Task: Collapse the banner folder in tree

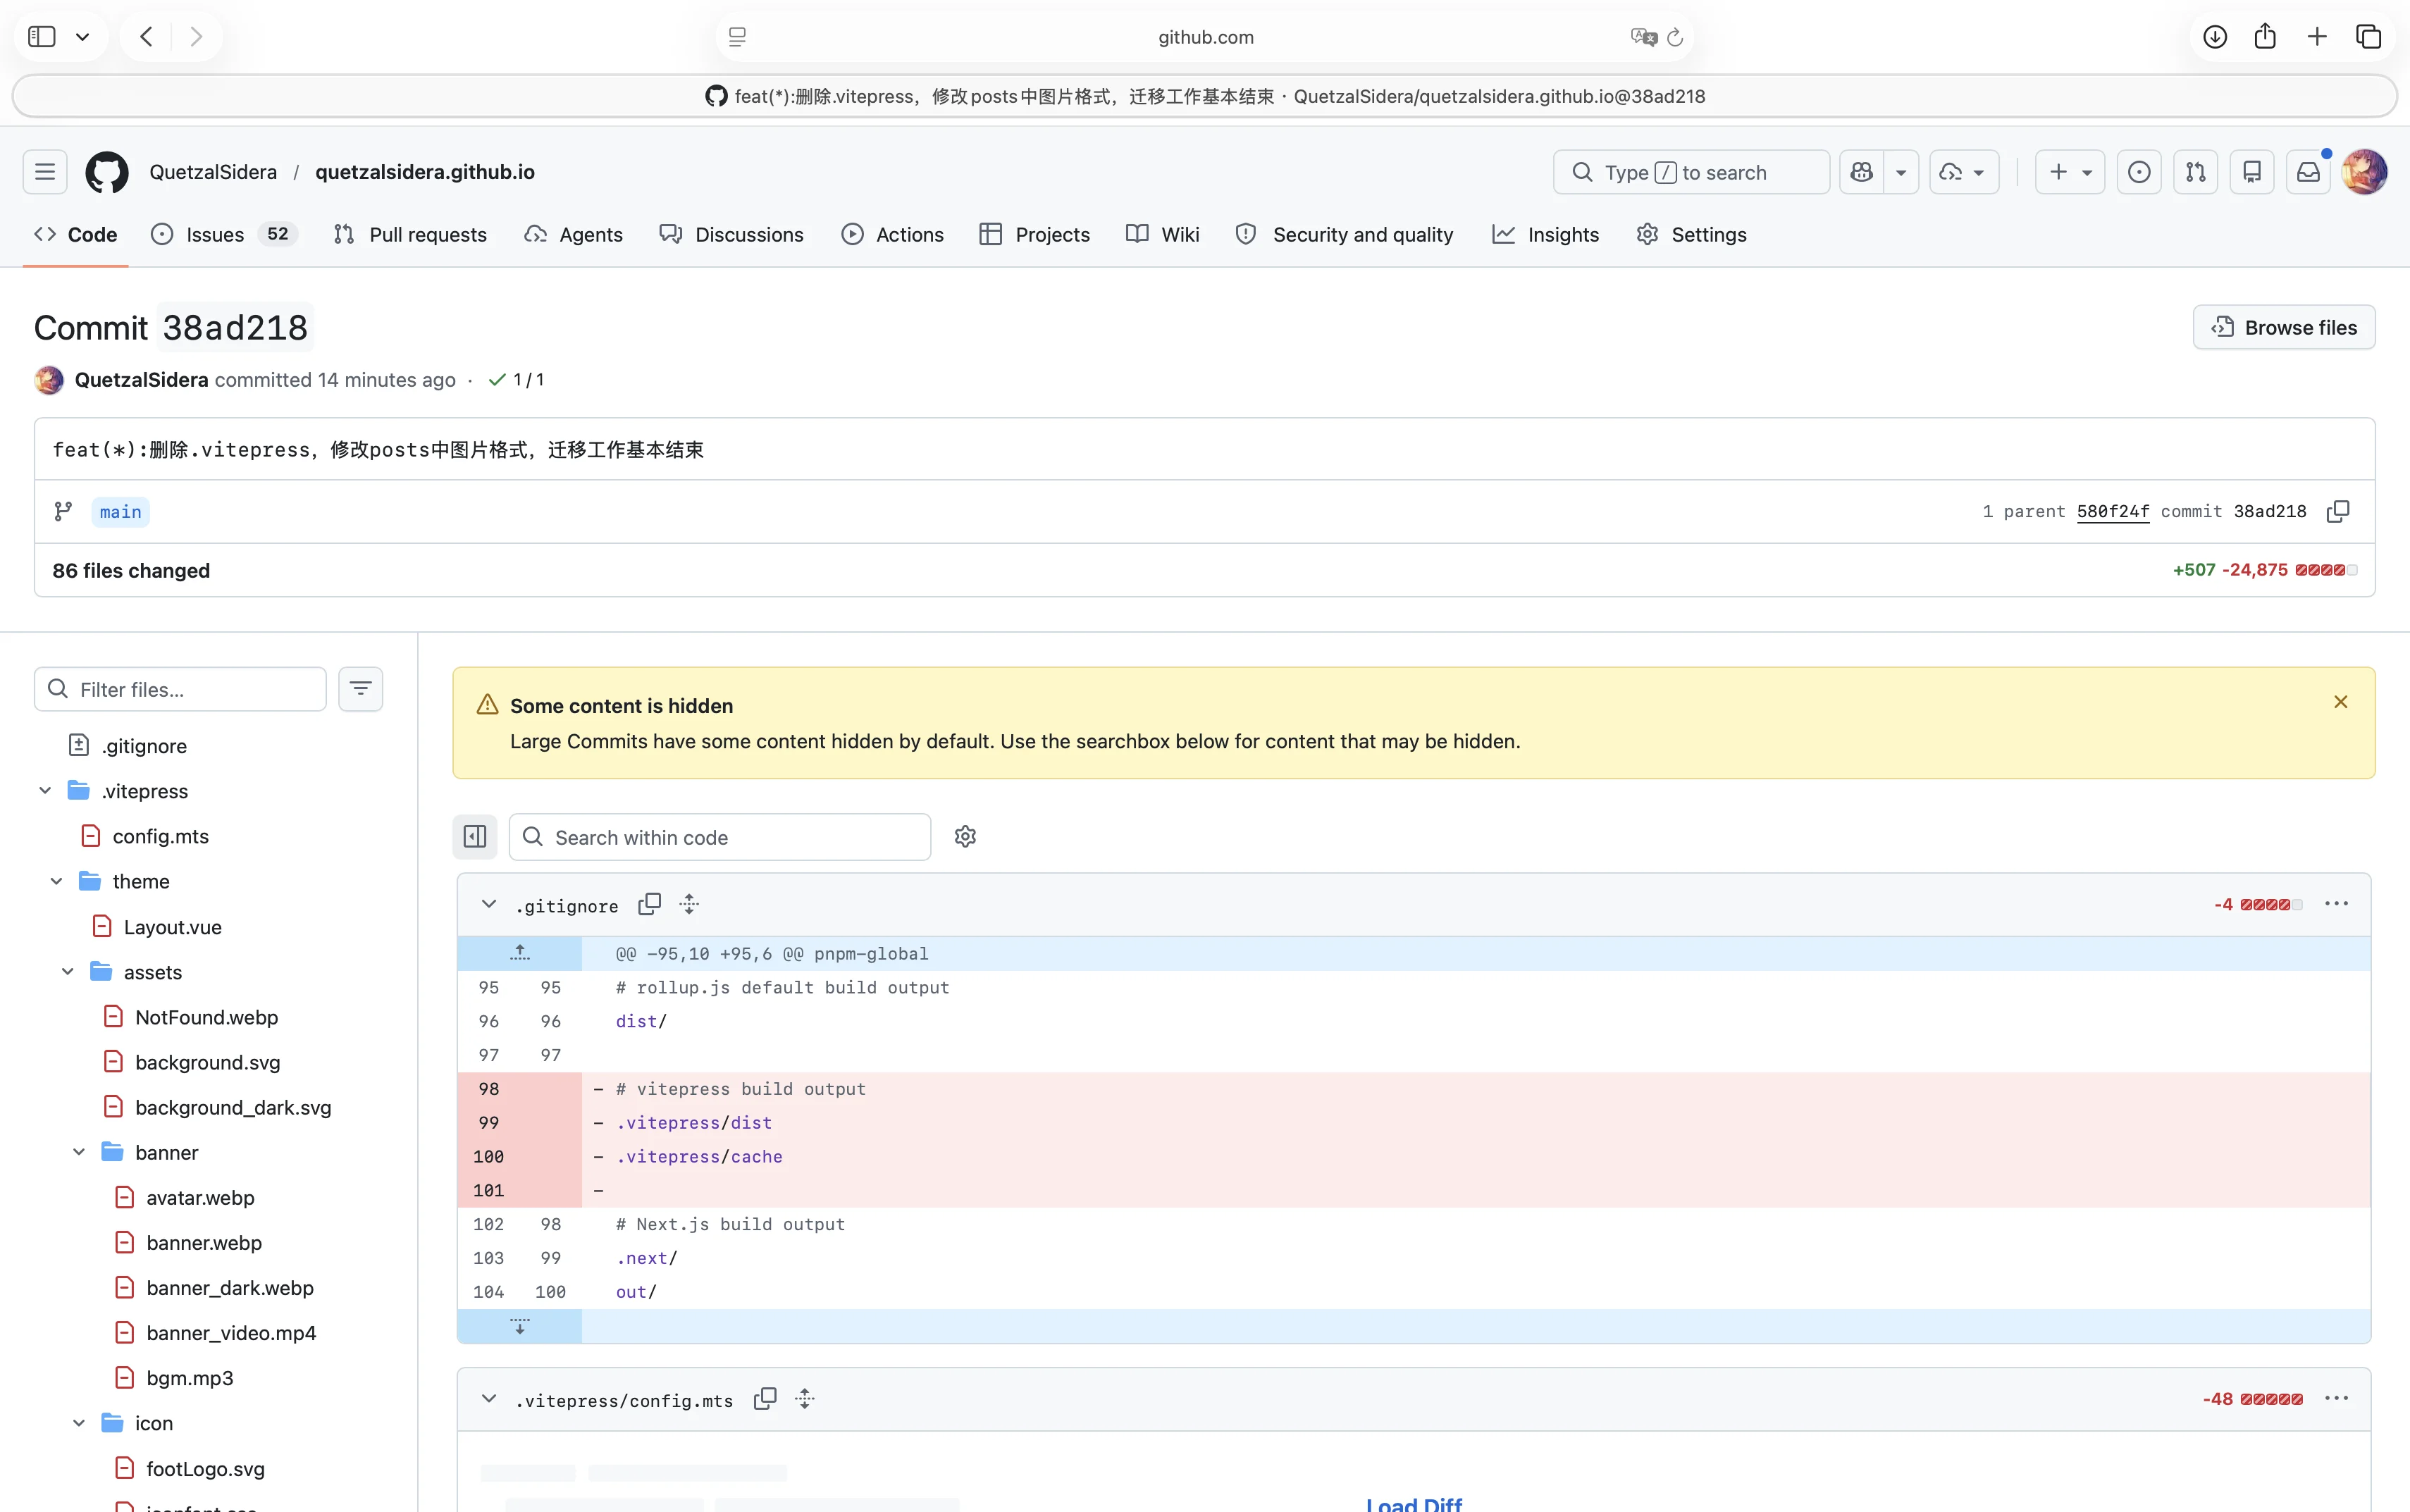Action: [79, 1152]
